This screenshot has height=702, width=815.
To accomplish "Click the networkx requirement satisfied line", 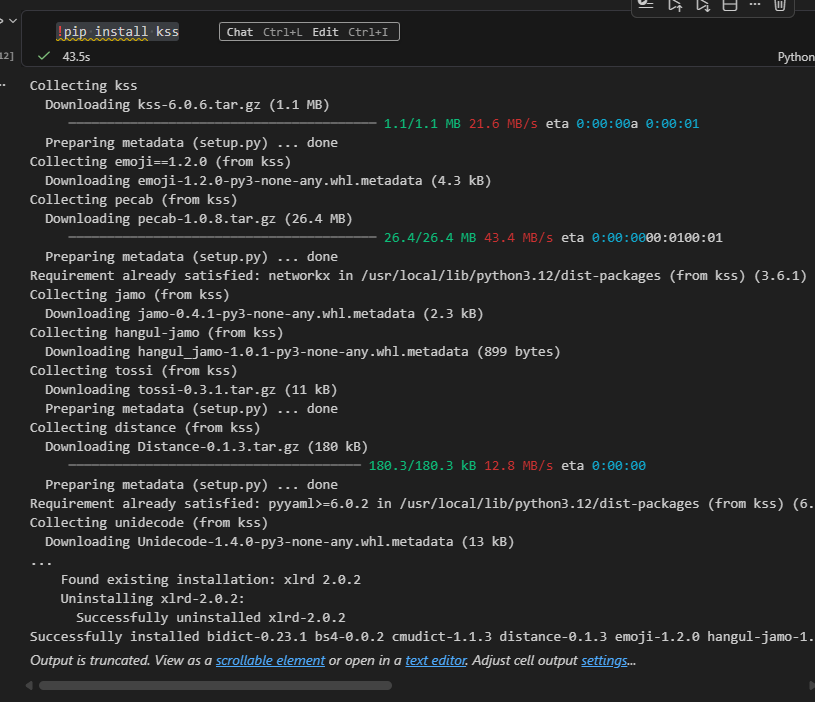I will pyautogui.click(x=418, y=276).
